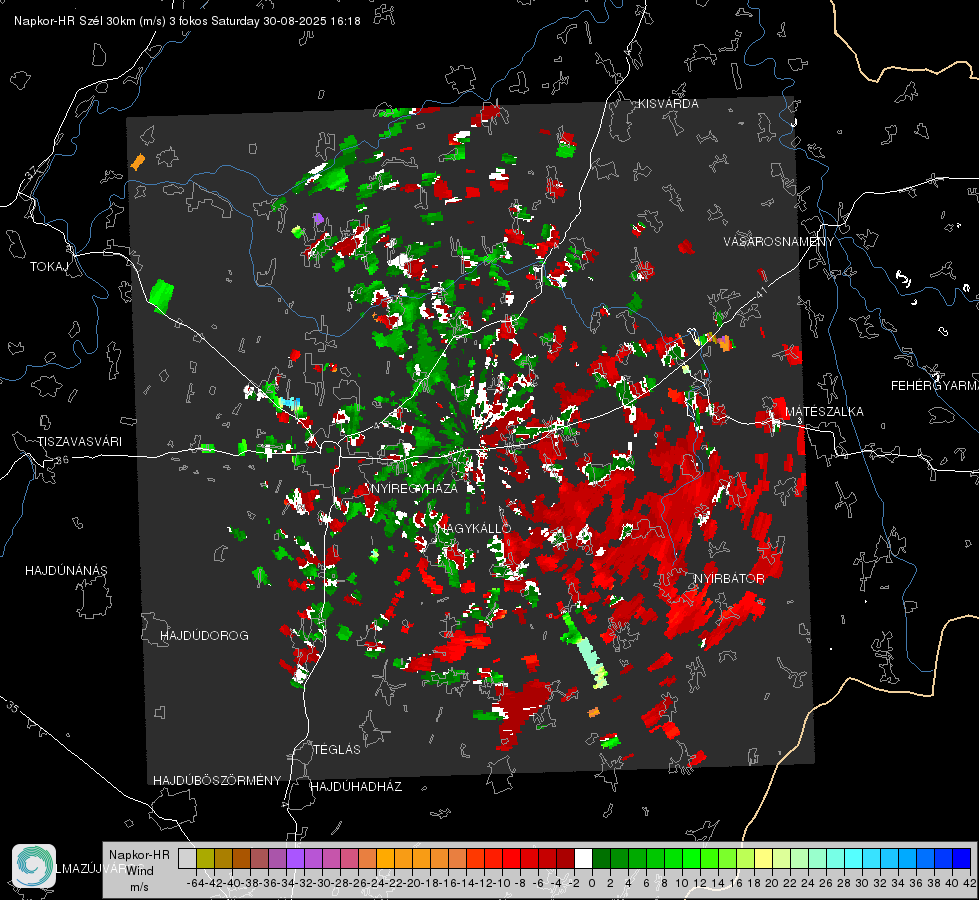Click the NAGYKÁLLÓ town label
This screenshot has width=979, height=900.
pos(474,528)
